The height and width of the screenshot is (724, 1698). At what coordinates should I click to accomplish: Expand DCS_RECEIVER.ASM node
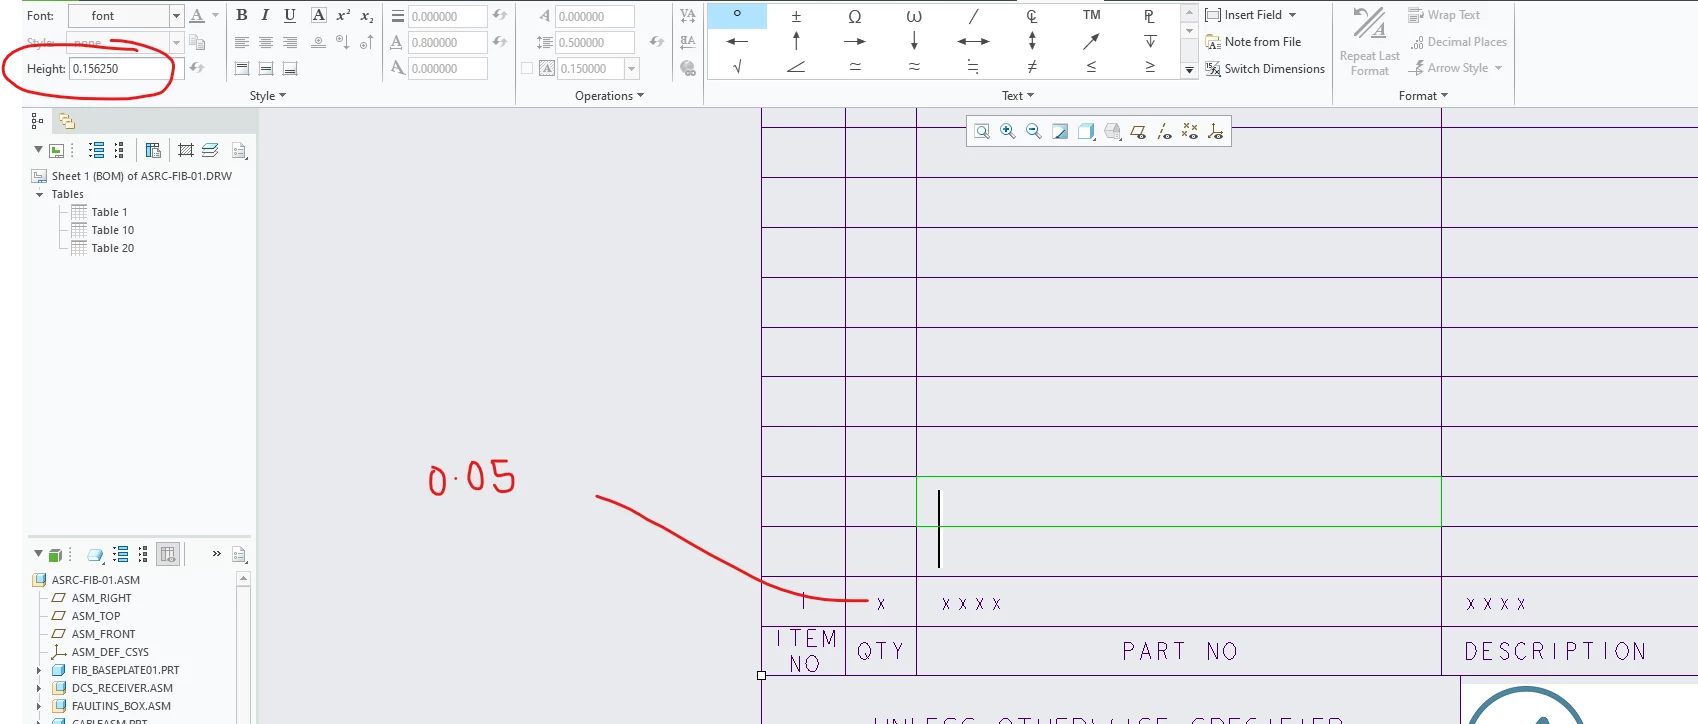click(x=39, y=688)
